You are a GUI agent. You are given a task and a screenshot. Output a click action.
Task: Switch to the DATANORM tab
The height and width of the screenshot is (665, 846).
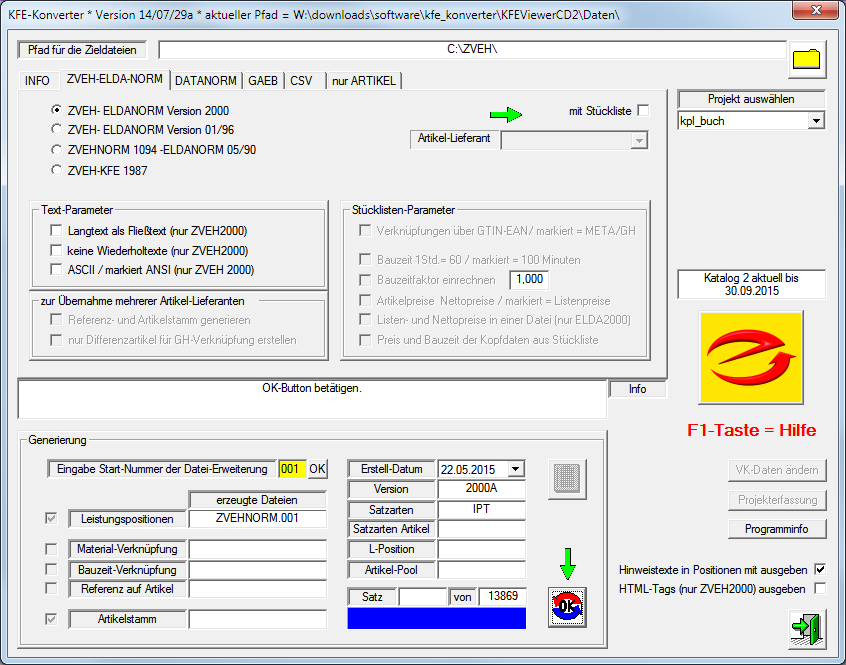point(206,81)
